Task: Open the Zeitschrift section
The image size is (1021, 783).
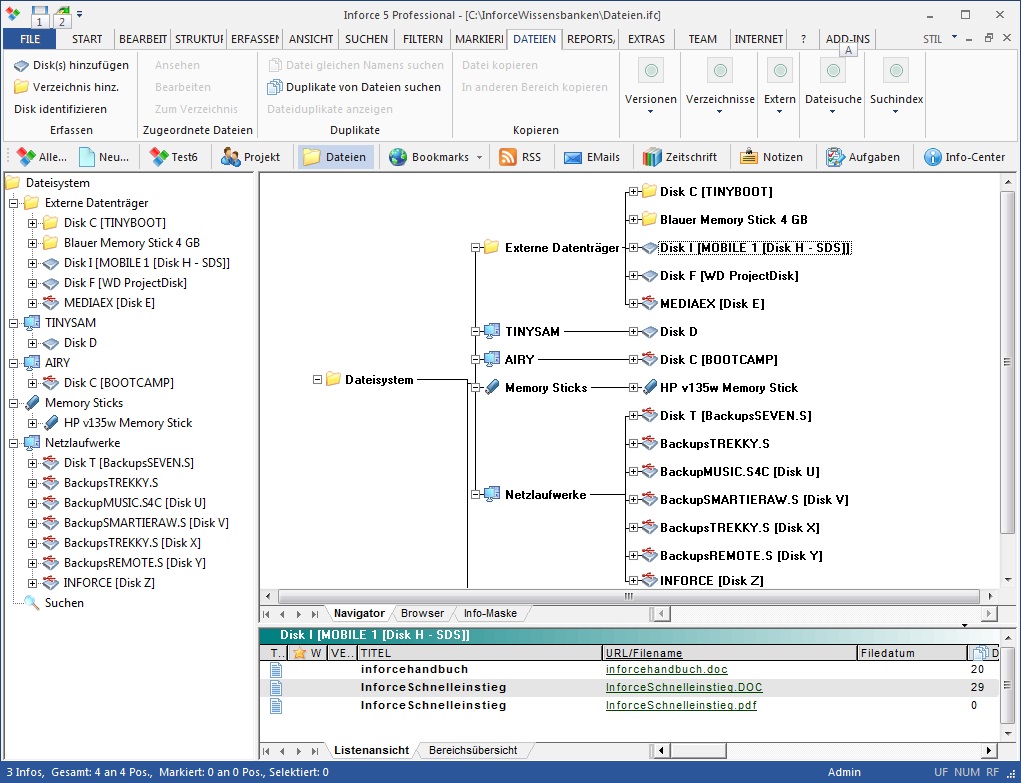Action: point(679,157)
